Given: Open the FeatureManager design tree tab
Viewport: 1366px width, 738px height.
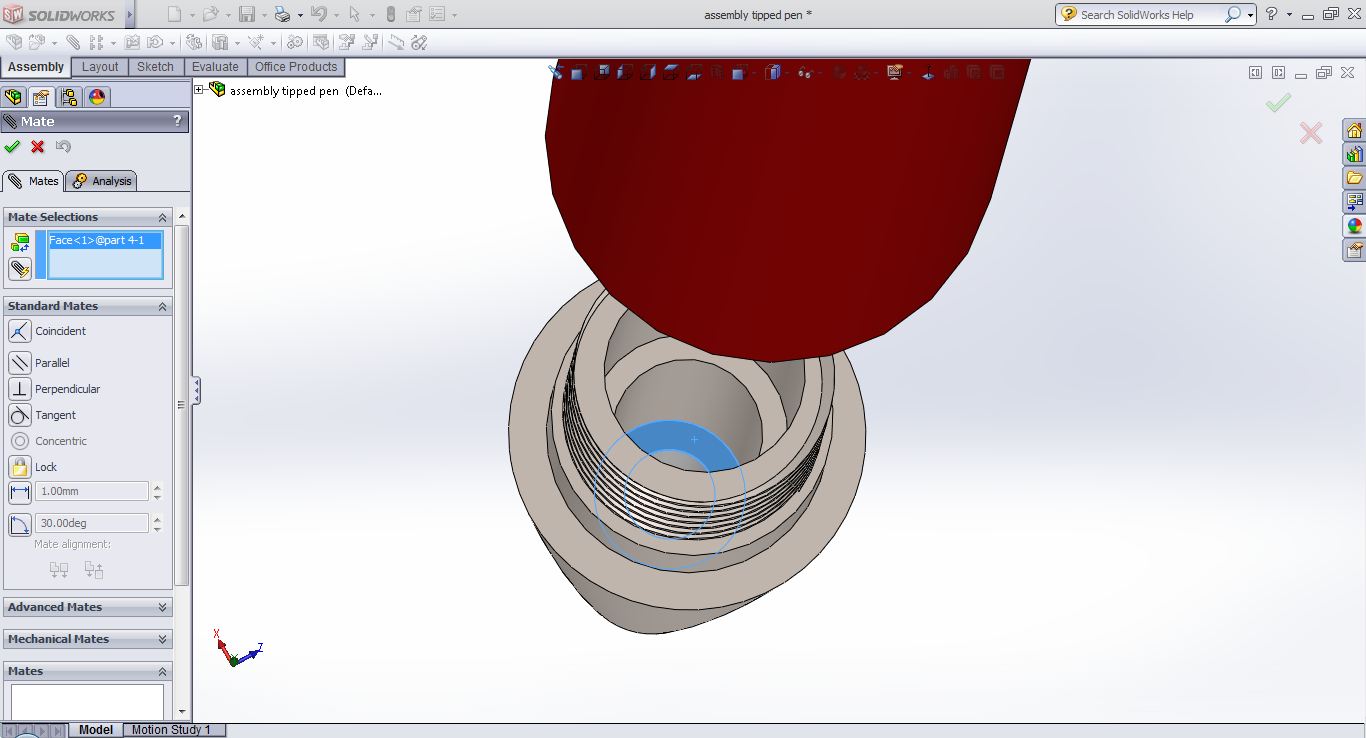Looking at the screenshot, I should click(x=13, y=97).
